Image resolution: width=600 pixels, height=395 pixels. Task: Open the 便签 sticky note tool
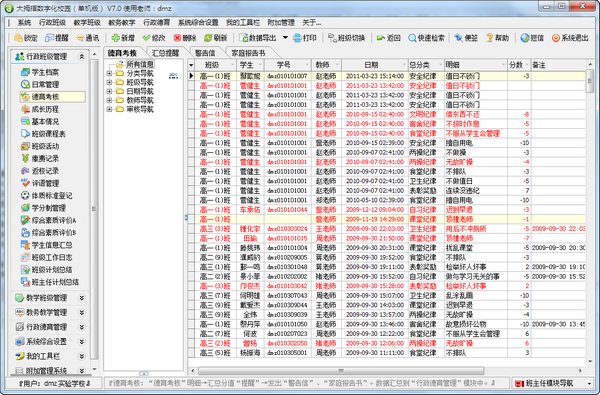click(466, 38)
